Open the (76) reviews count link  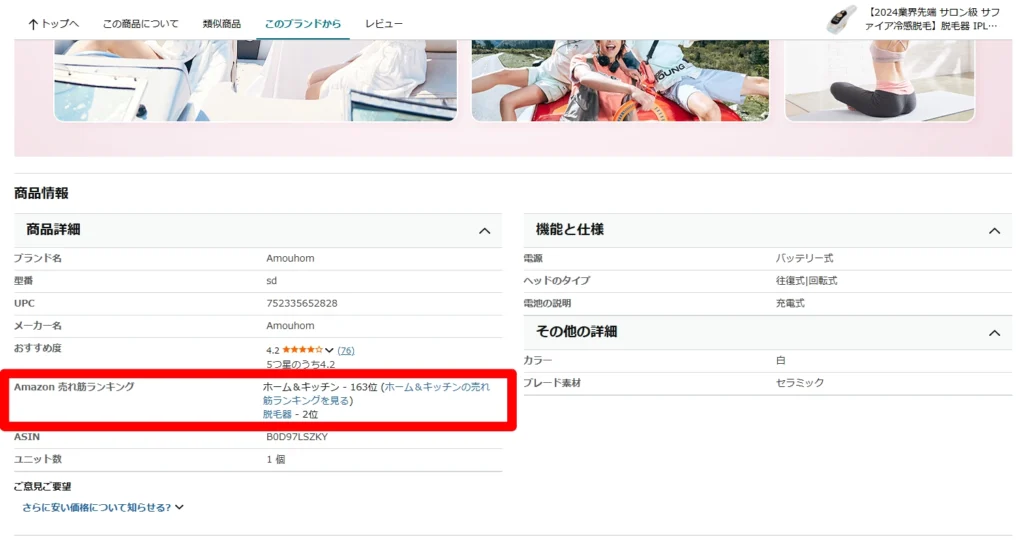pos(346,350)
